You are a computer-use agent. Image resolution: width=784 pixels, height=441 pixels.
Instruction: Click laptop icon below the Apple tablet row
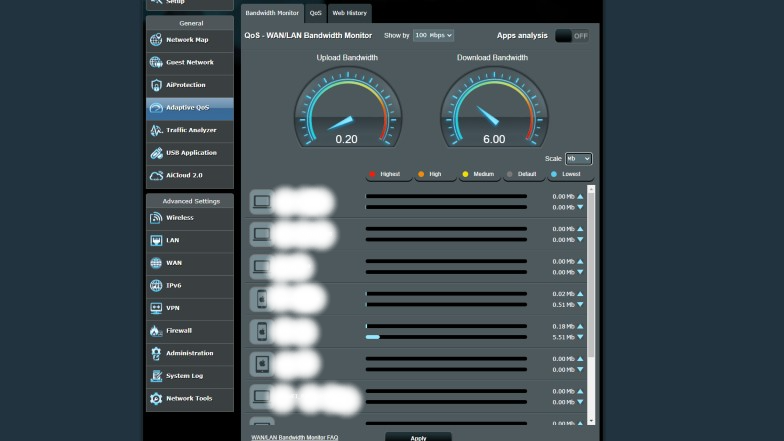[262, 396]
